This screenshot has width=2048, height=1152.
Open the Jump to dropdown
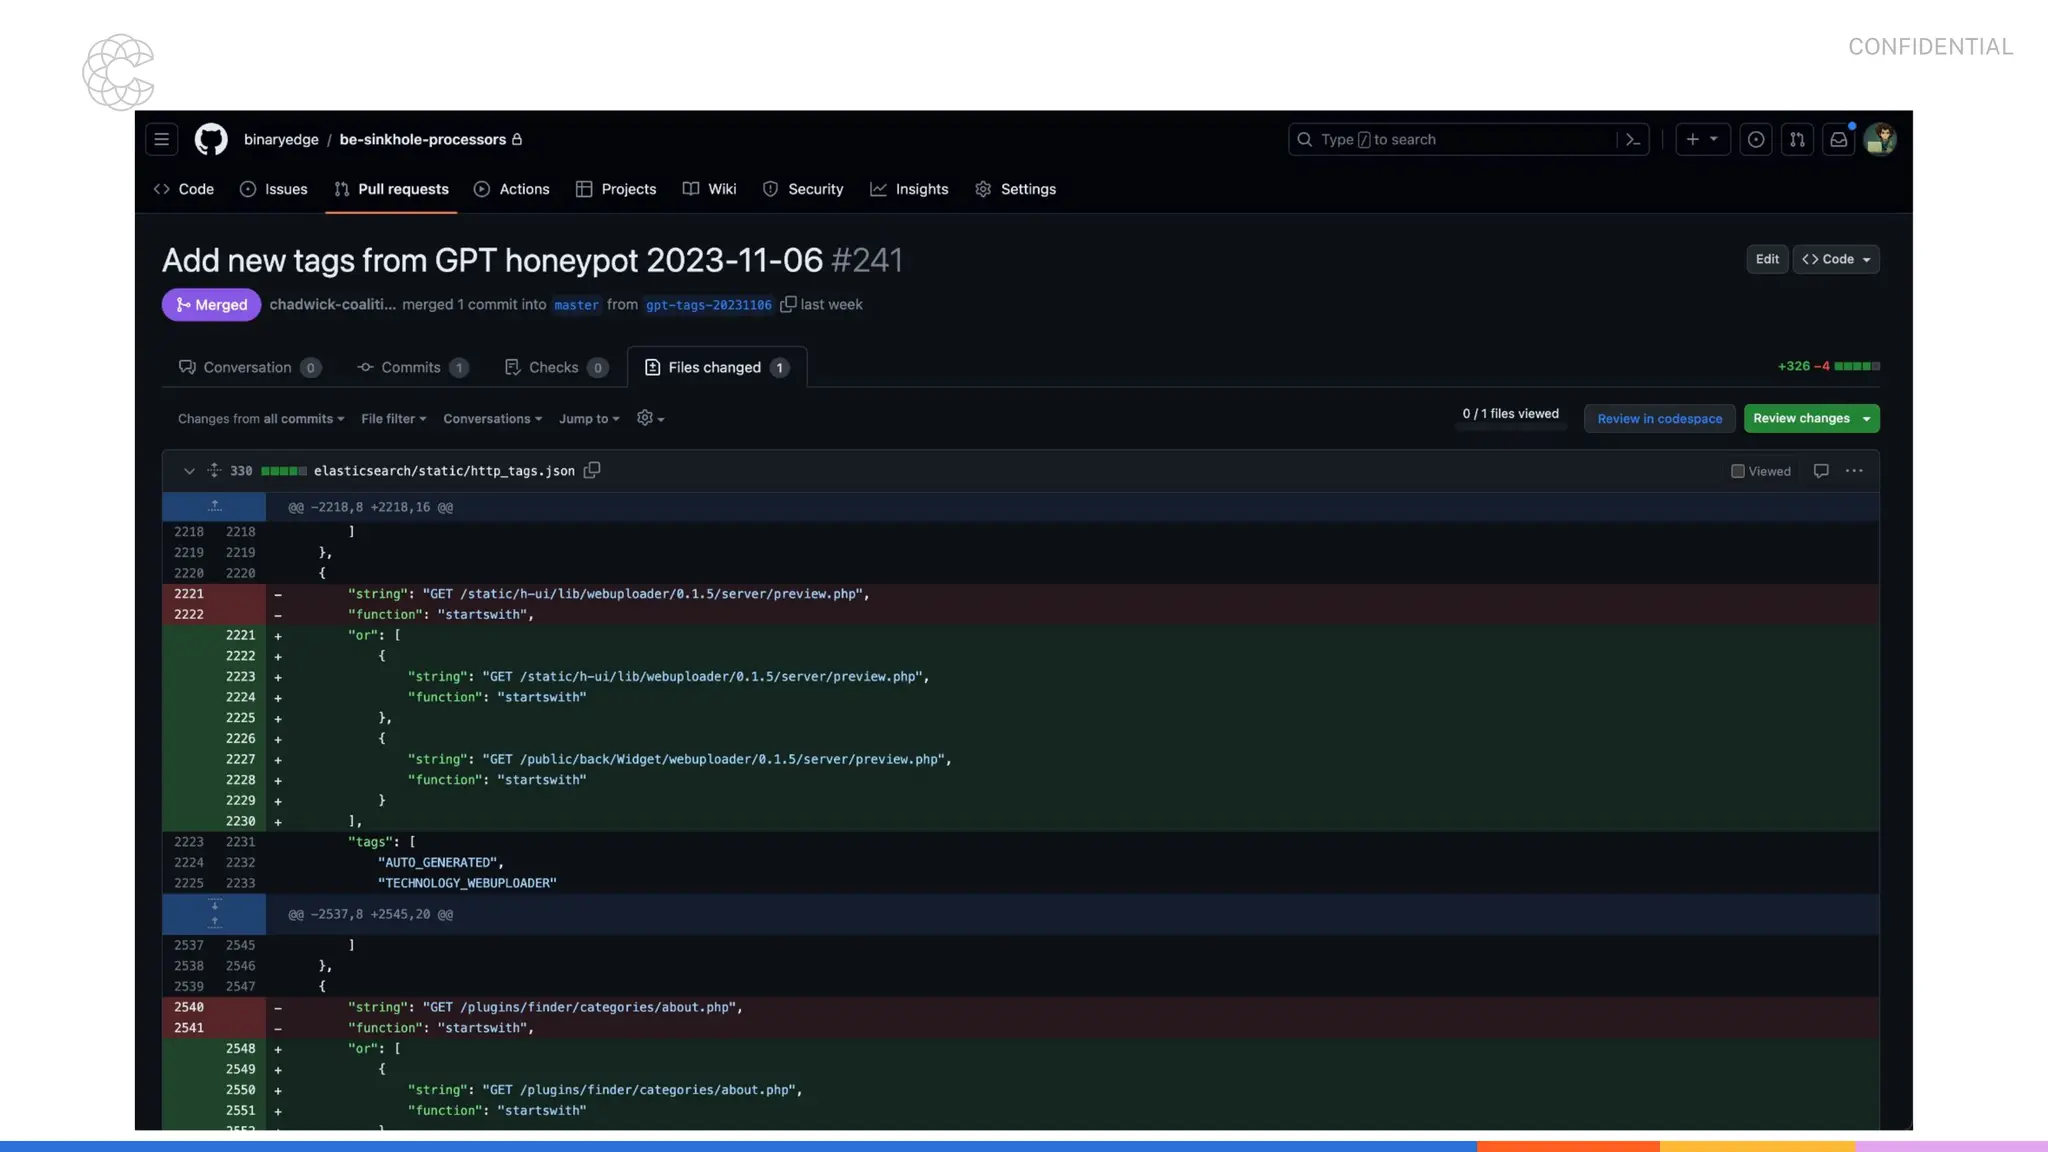pos(589,419)
